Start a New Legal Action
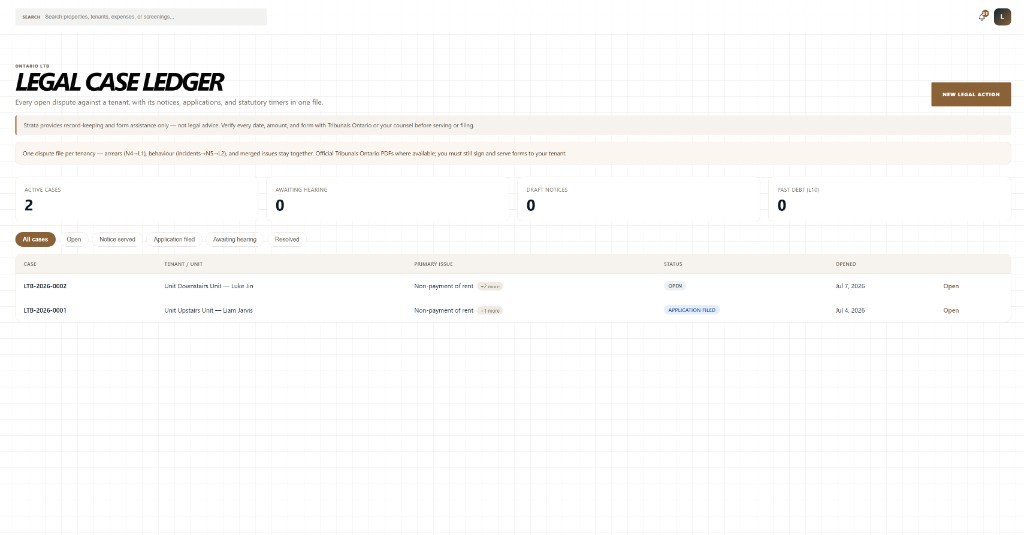Screen dimensions: 1024x535 click(x=970, y=94)
